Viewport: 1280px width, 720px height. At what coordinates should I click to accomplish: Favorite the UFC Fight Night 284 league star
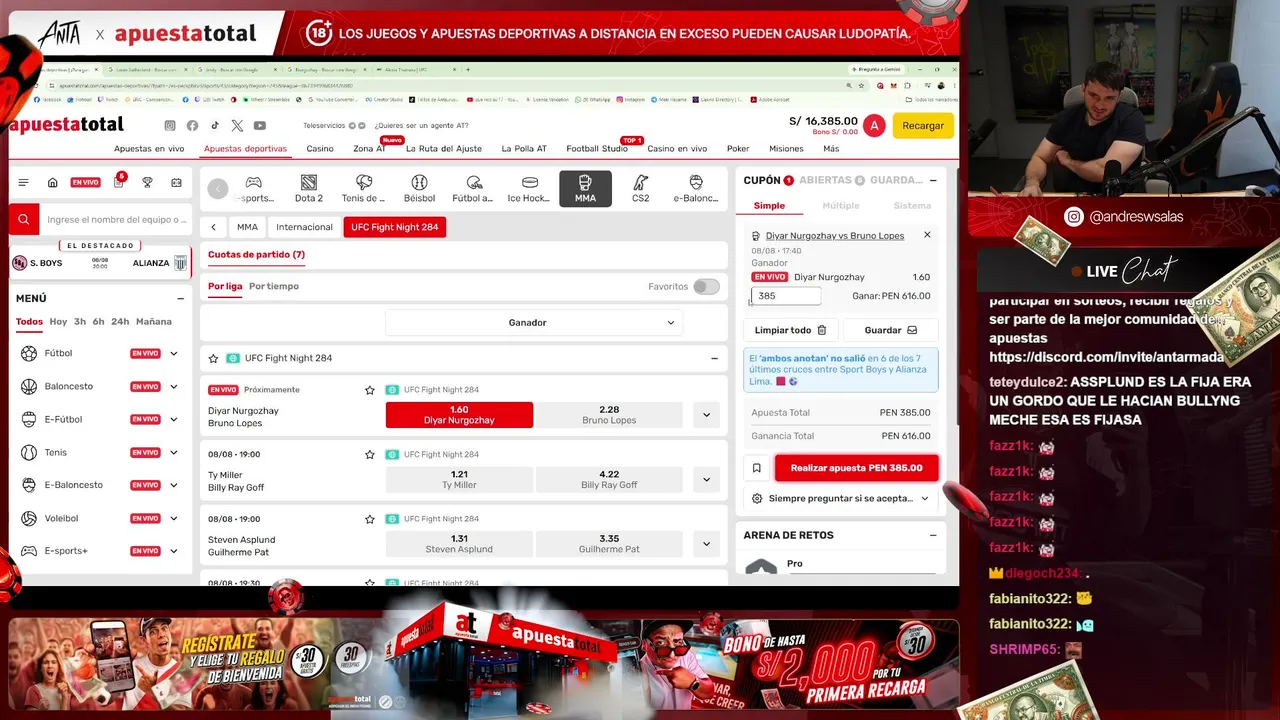(213, 358)
